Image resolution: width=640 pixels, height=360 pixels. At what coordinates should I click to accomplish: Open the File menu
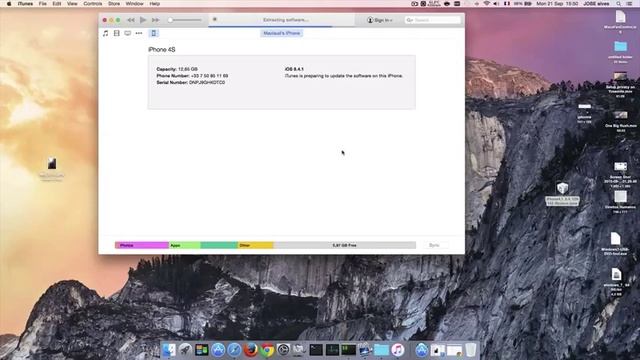click(x=42, y=4)
